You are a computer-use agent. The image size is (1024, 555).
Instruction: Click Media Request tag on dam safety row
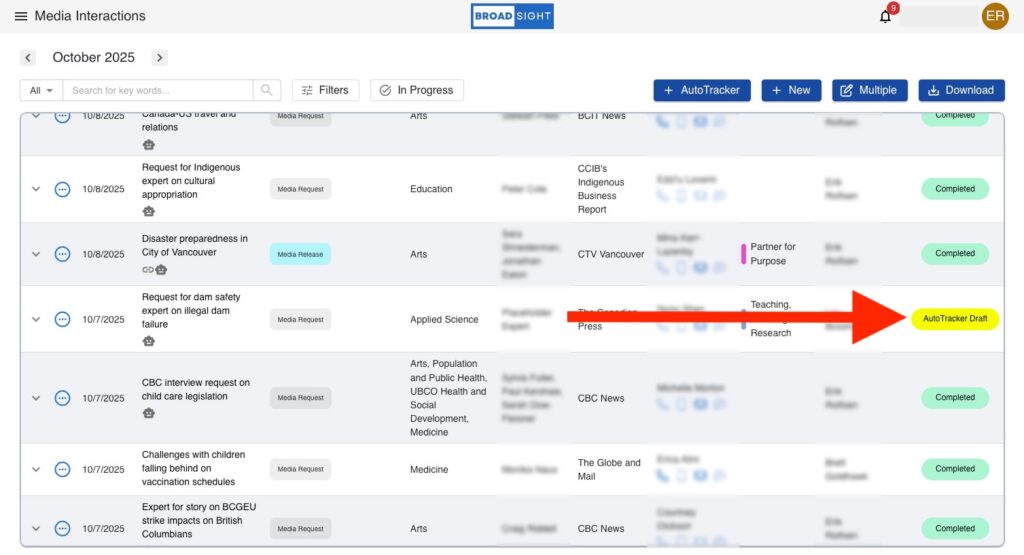300,319
